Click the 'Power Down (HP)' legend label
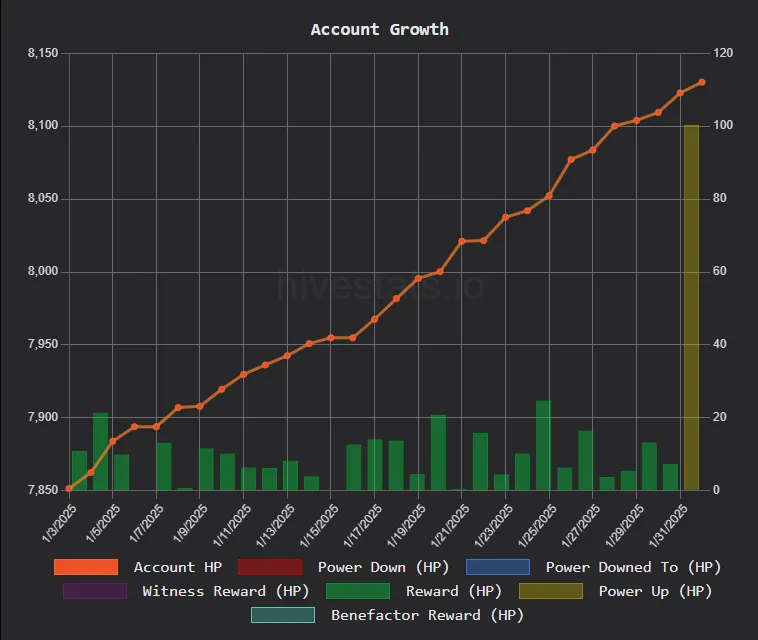This screenshot has width=758, height=640. [x=383, y=567]
